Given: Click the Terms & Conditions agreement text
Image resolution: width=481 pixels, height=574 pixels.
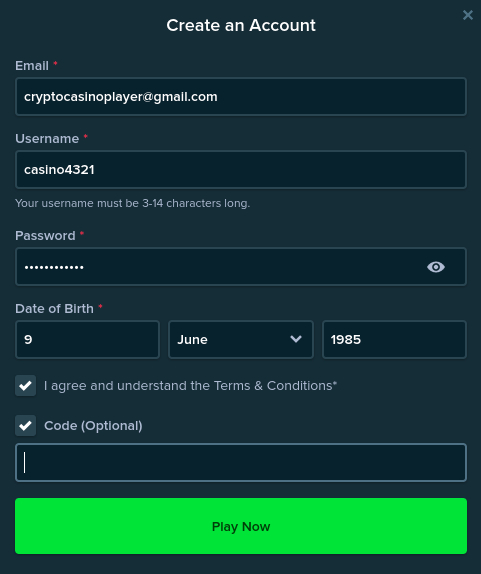Looking at the screenshot, I should click(190, 385).
